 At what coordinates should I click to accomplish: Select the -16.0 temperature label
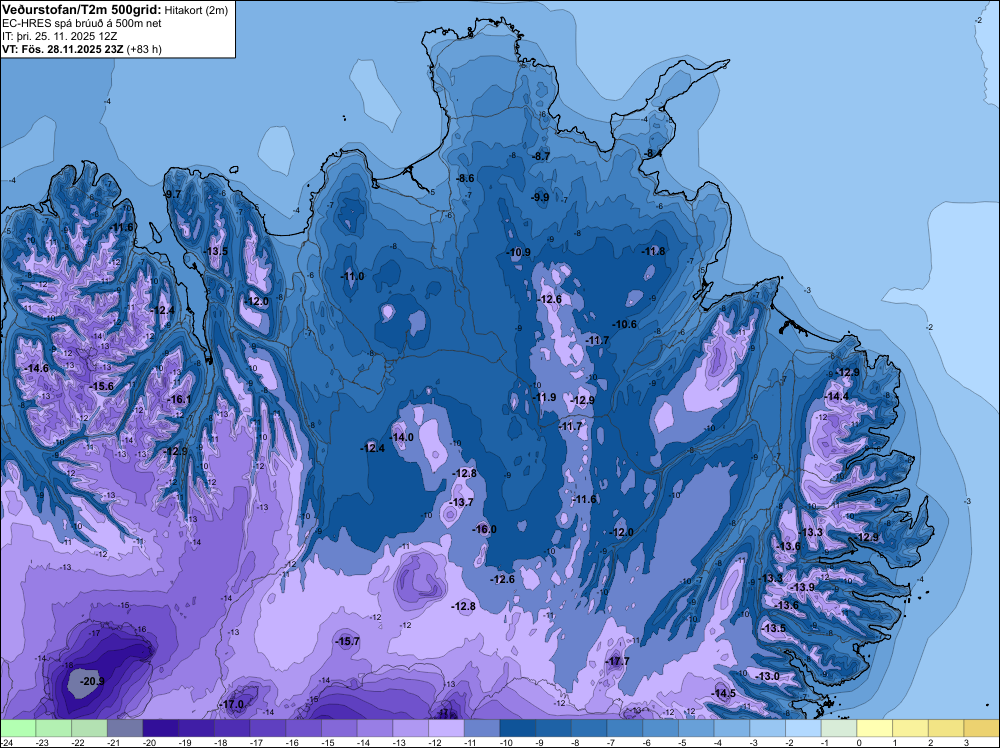pos(484,529)
